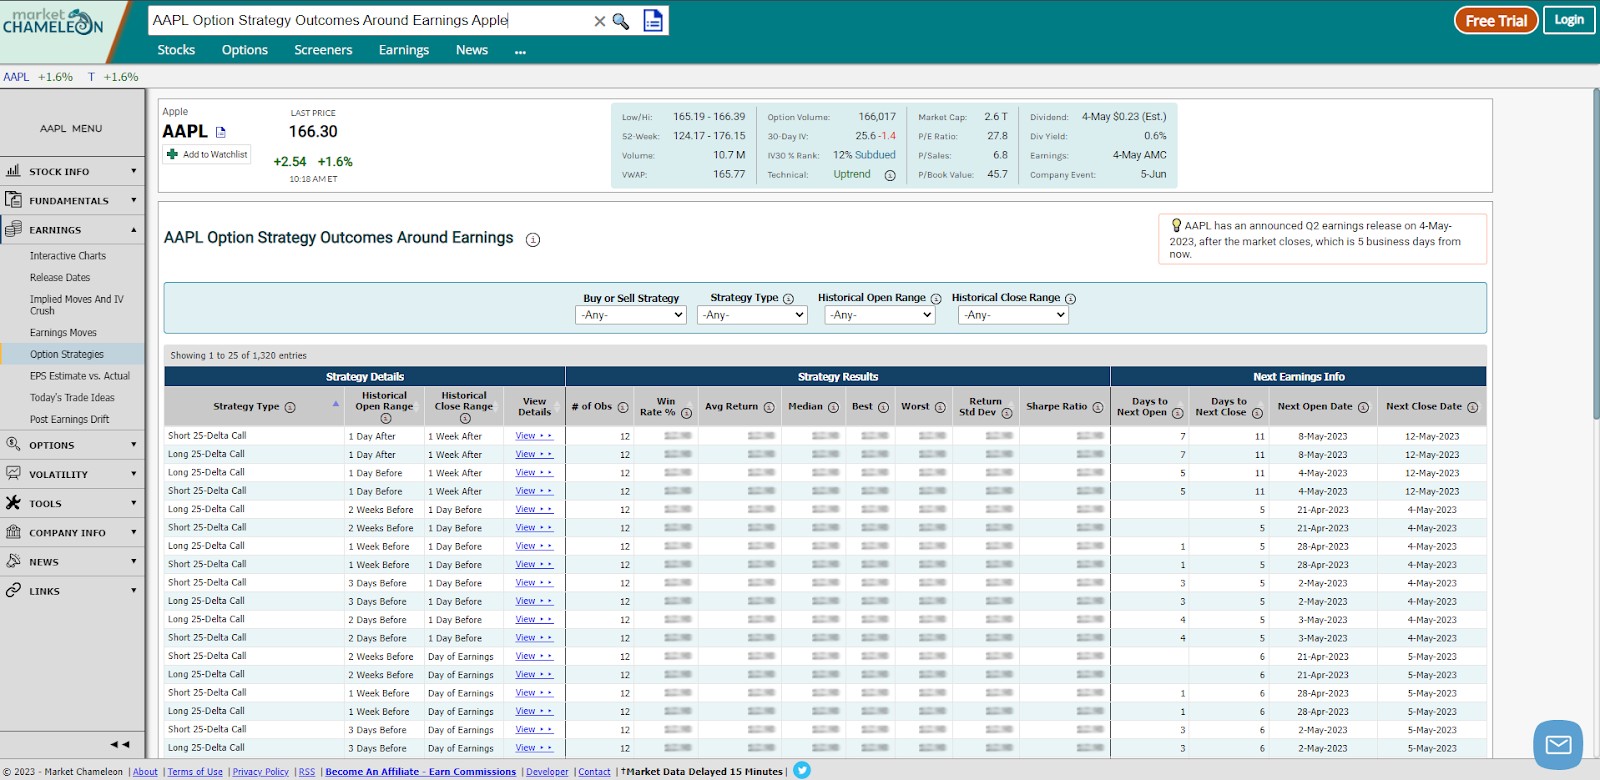Open the document icon beside search

tap(653, 20)
